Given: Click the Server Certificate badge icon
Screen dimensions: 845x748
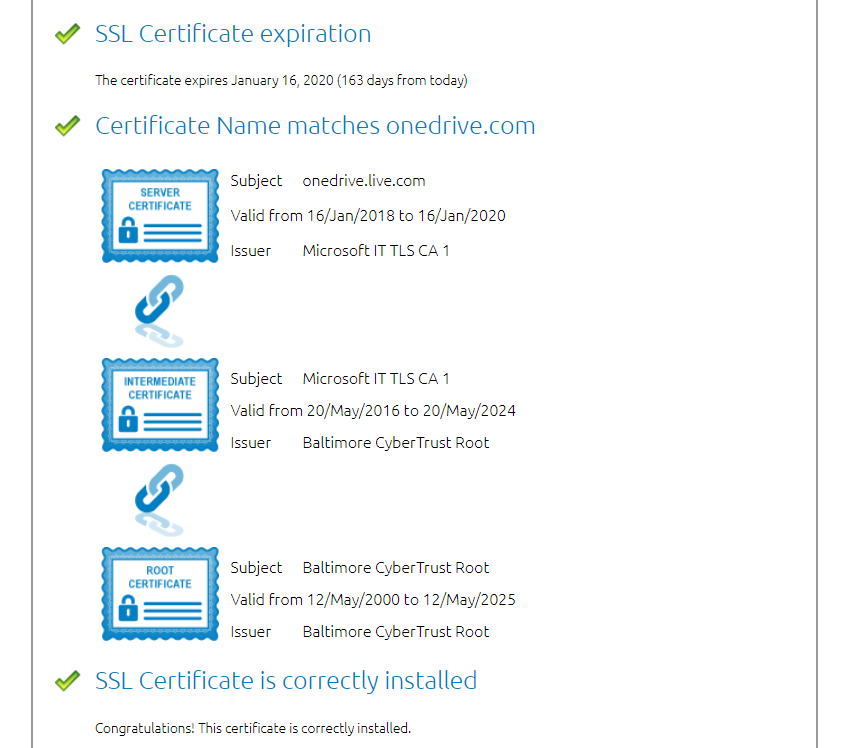Looking at the screenshot, I should [160, 216].
